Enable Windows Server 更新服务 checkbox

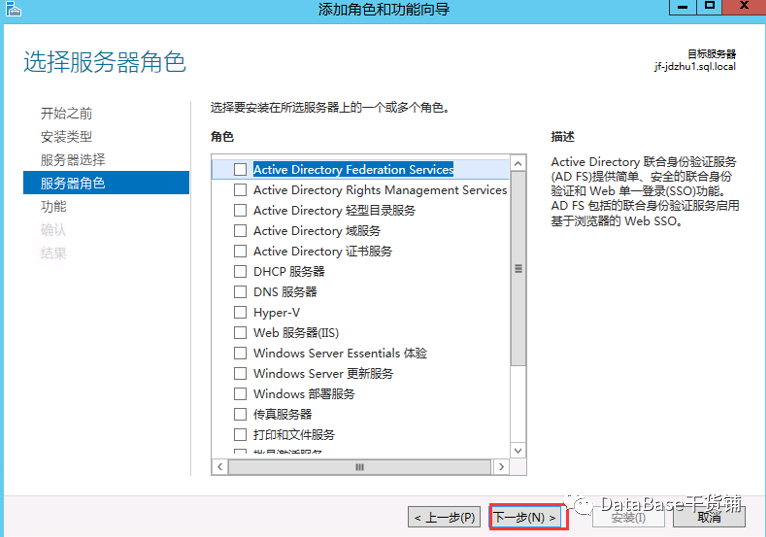coord(240,373)
